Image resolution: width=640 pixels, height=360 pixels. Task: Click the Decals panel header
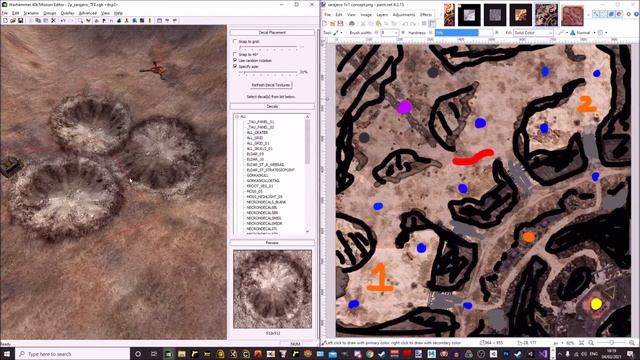pyautogui.click(x=272, y=106)
